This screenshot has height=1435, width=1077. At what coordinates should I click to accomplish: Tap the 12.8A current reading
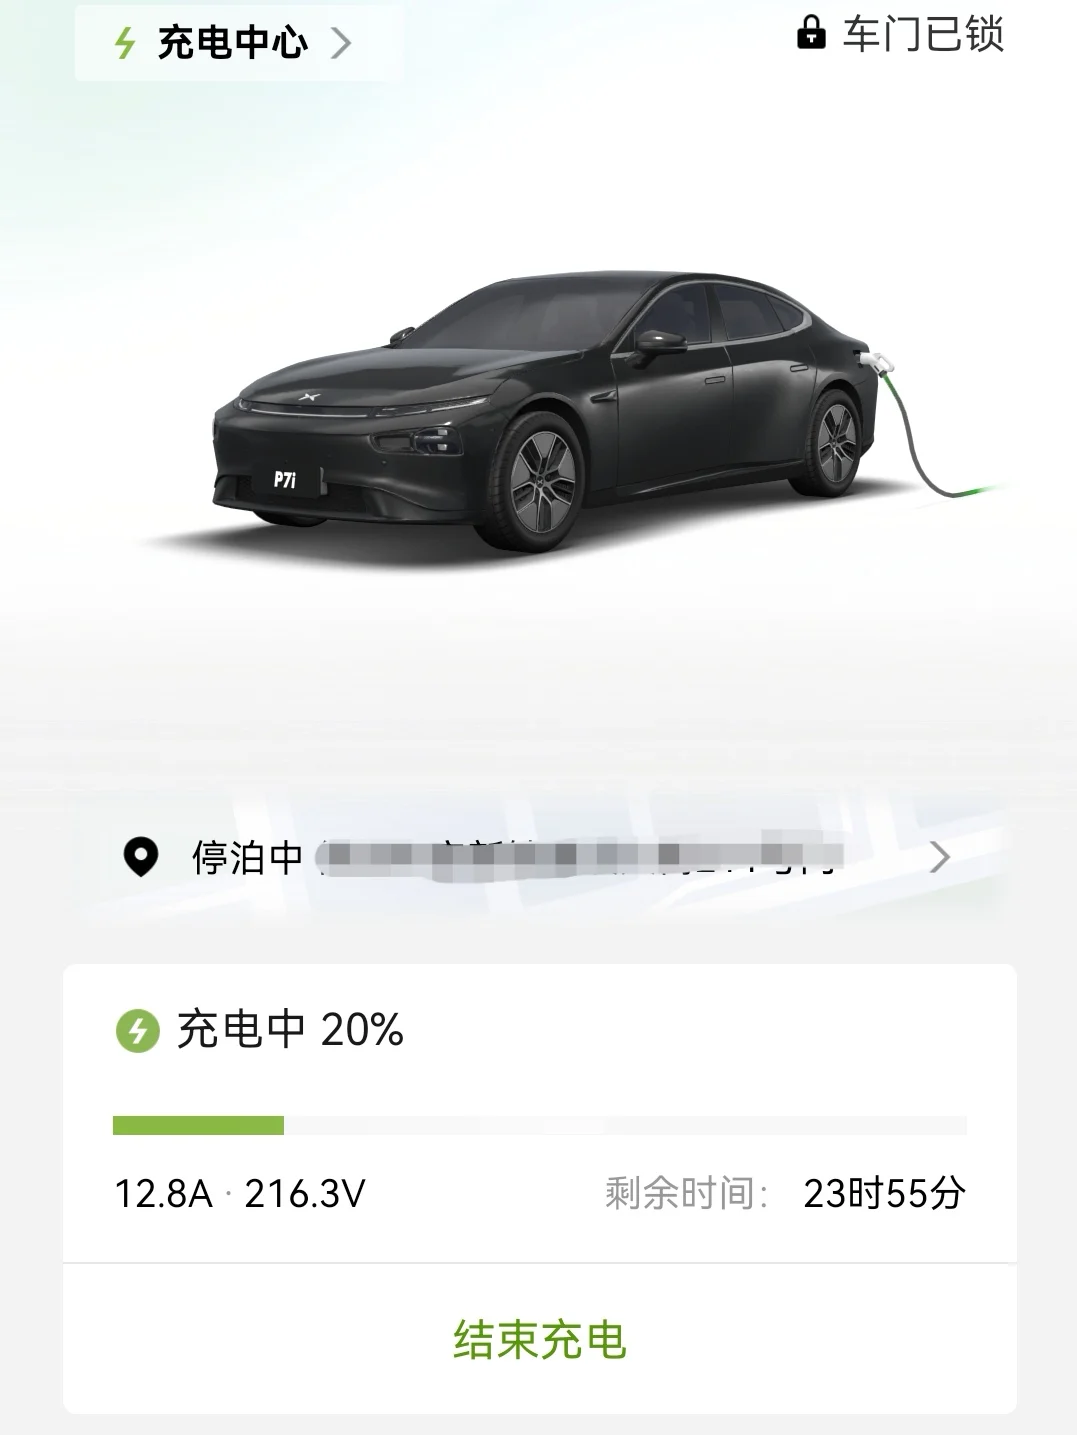coord(164,1193)
